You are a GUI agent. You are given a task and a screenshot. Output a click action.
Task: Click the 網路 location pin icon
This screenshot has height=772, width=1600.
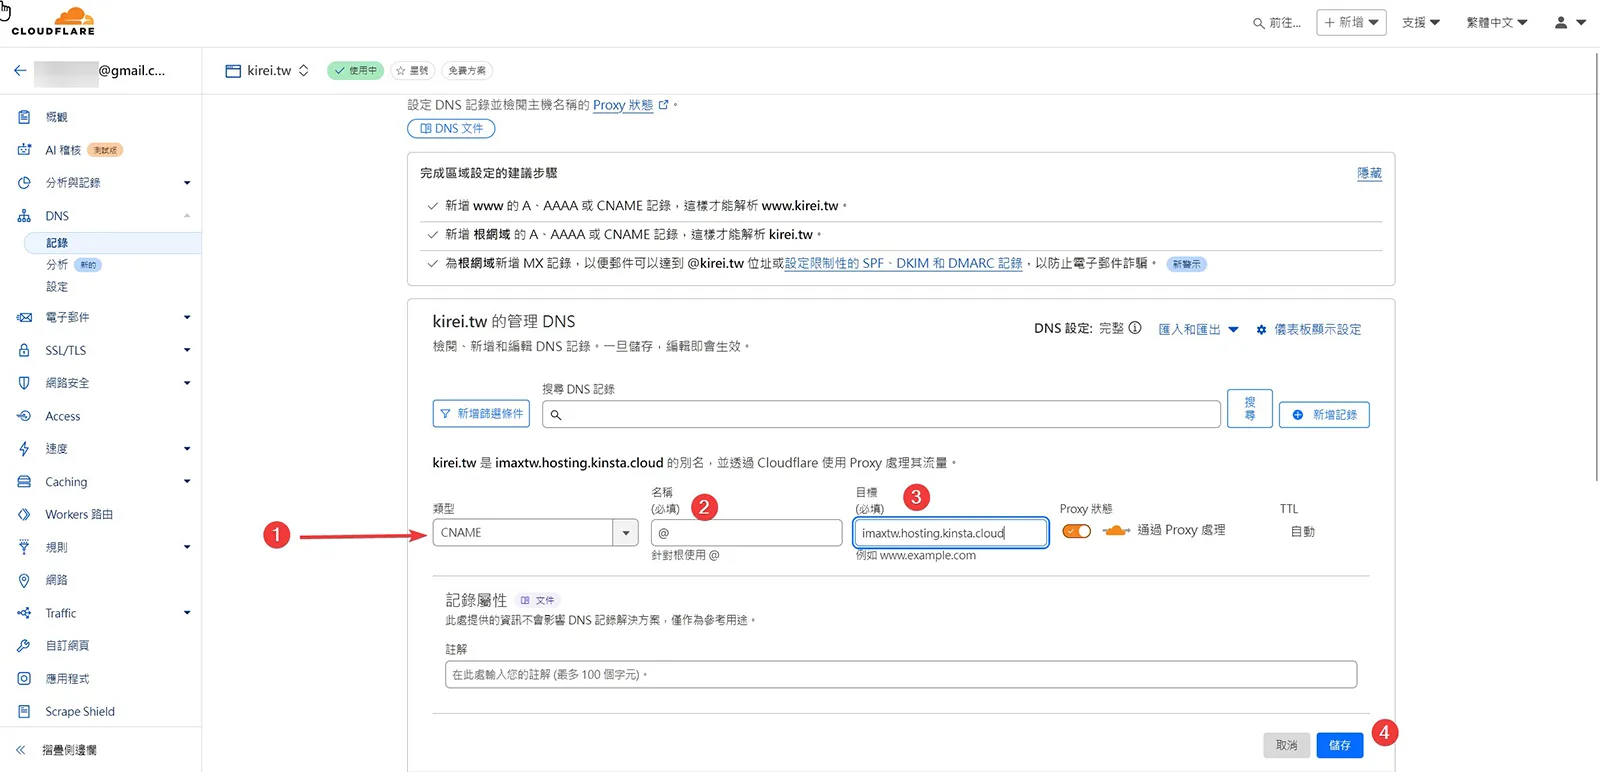coord(24,580)
